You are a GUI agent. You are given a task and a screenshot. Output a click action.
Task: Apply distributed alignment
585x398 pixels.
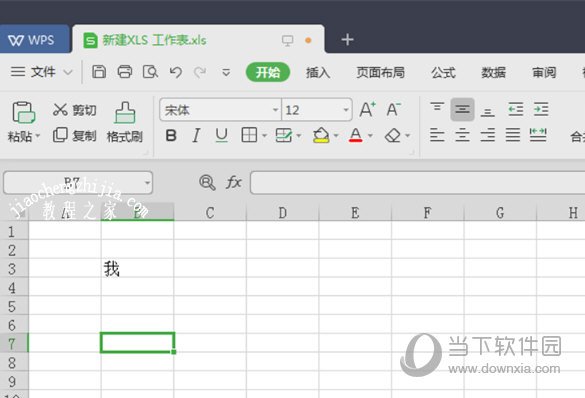tap(538, 135)
